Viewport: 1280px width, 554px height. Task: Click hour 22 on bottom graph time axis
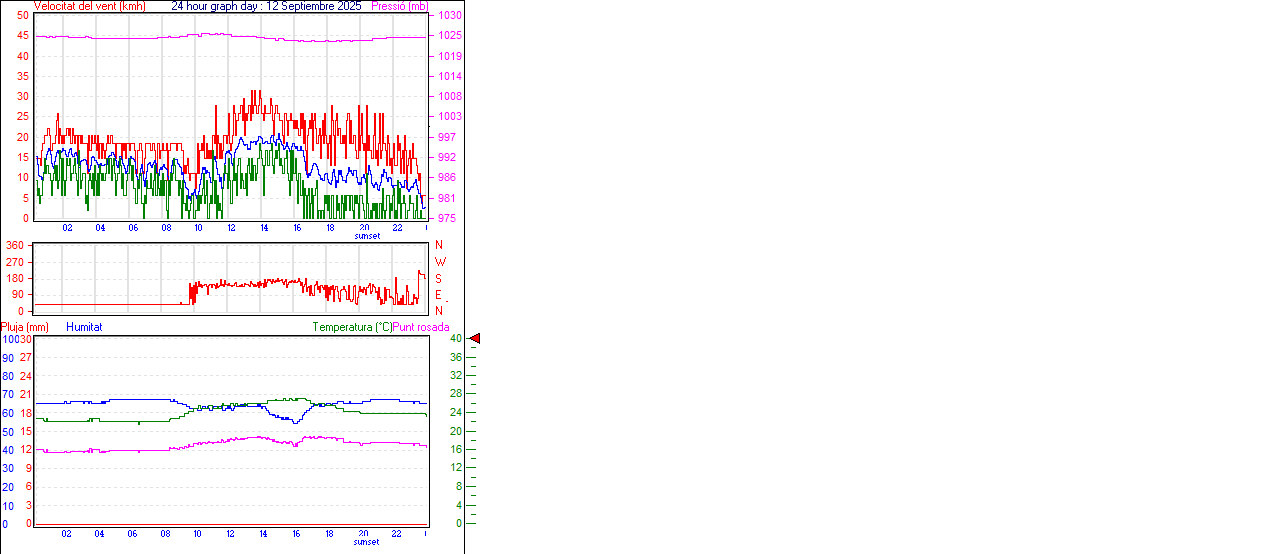[x=396, y=534]
